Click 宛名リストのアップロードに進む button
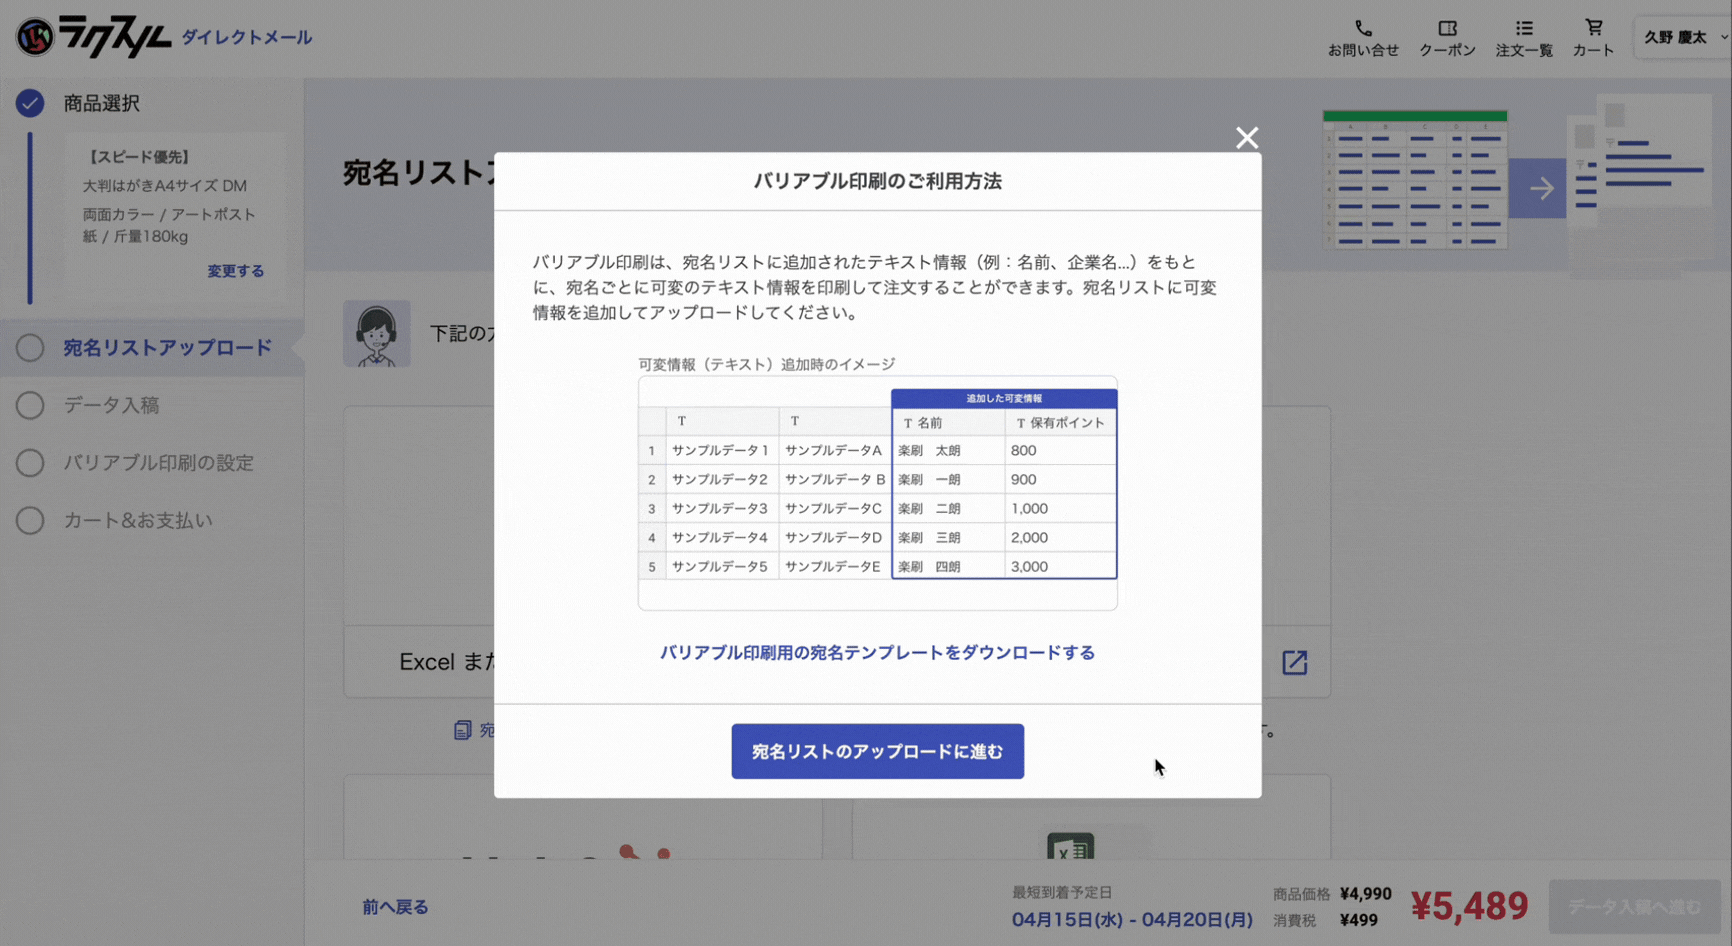Viewport: 1732px width, 946px height. [x=877, y=751]
